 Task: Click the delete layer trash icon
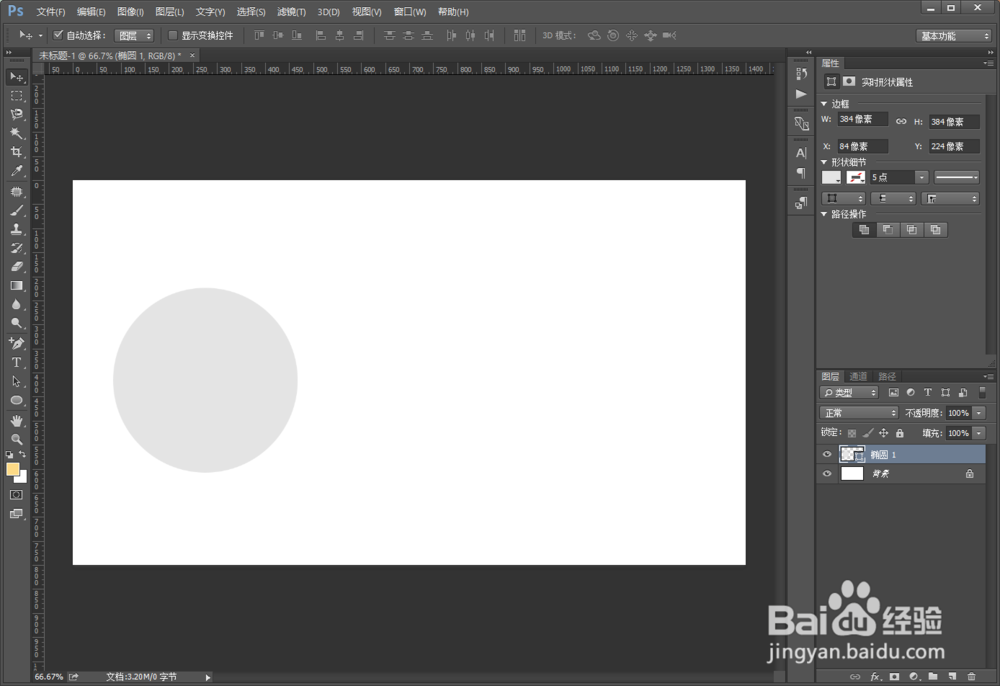(971, 676)
